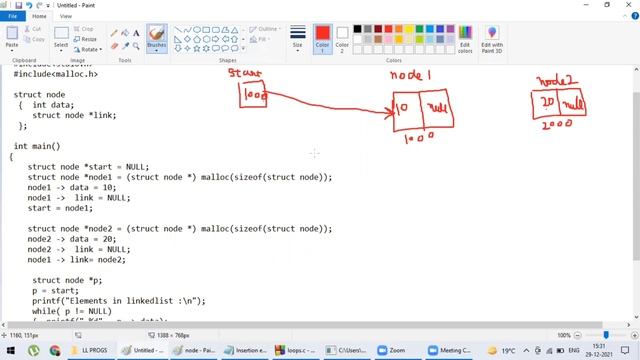Image resolution: width=640 pixels, height=360 pixels.
Task: Switch to the View tab
Action: point(66,16)
